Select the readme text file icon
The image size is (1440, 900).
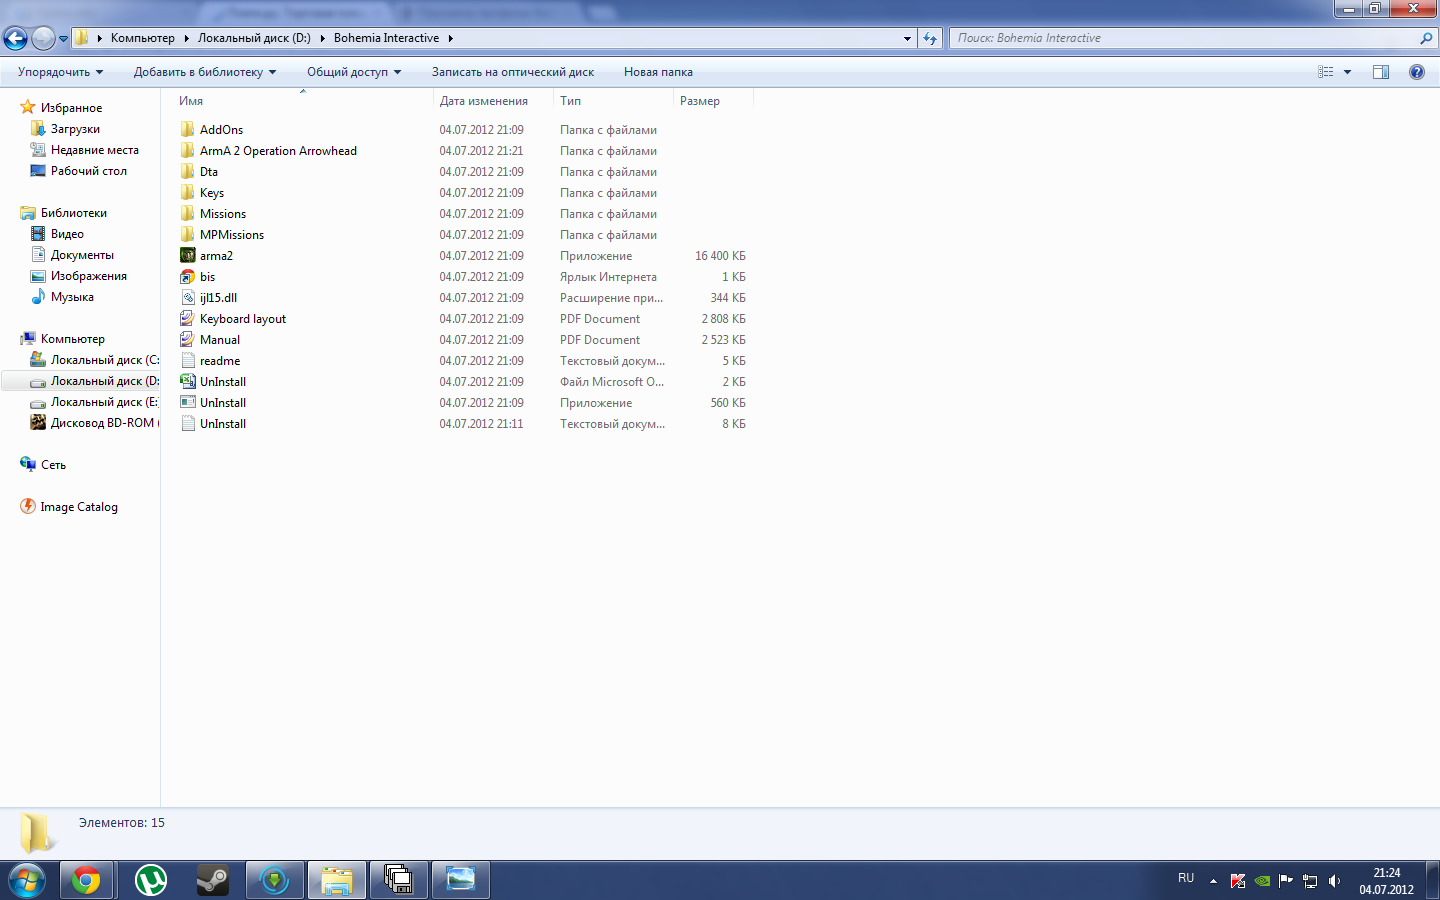point(187,361)
